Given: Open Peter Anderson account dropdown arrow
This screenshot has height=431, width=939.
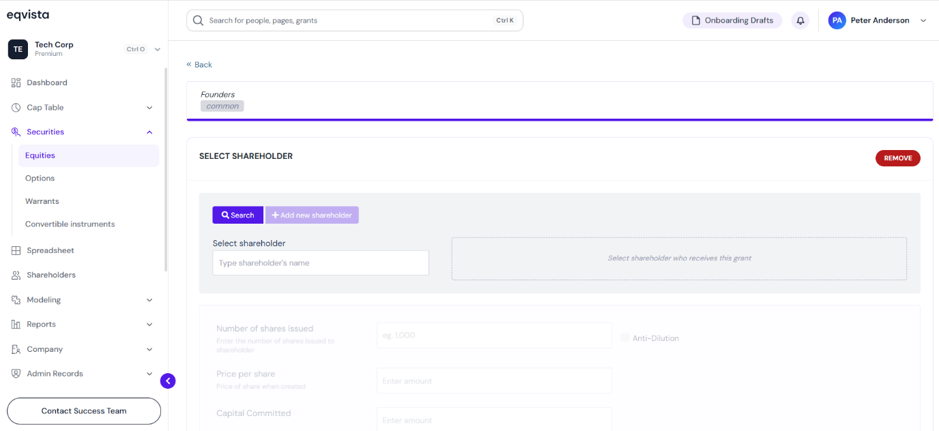Looking at the screenshot, I should [923, 20].
